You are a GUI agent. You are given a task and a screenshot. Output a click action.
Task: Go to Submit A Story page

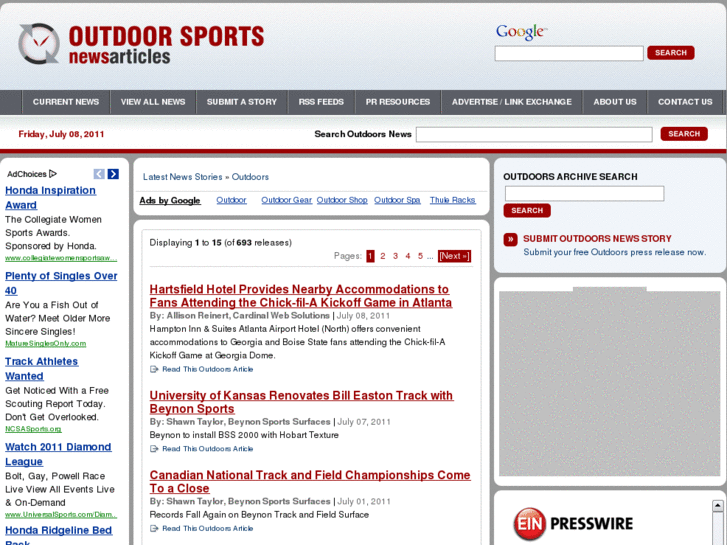point(242,102)
